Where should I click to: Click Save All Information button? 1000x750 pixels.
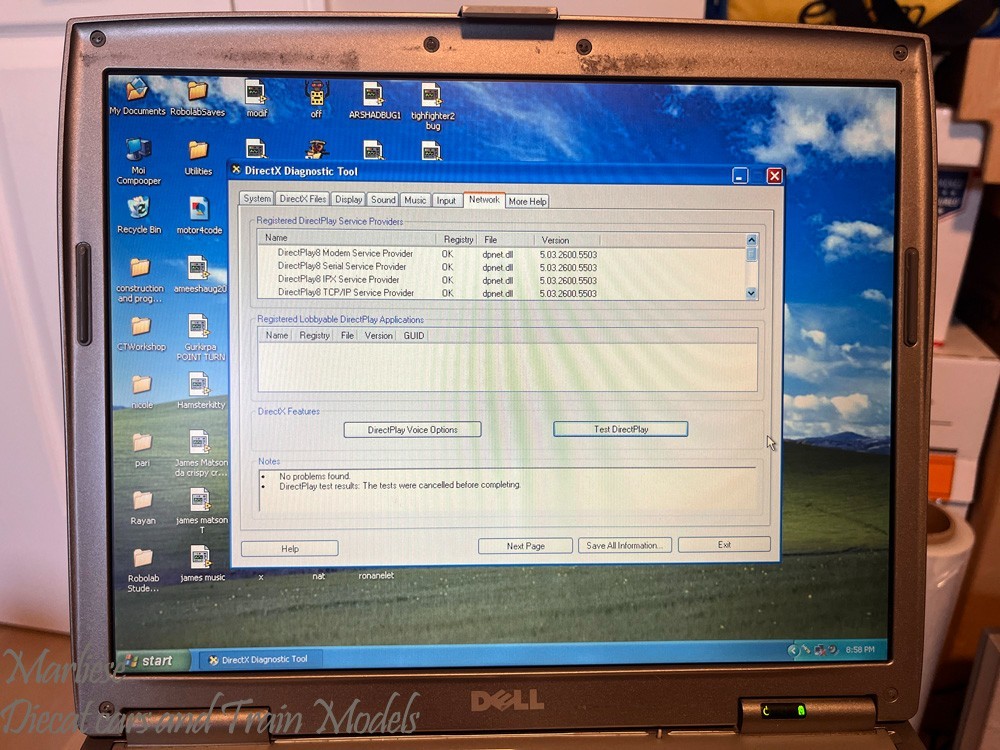[x=624, y=545]
